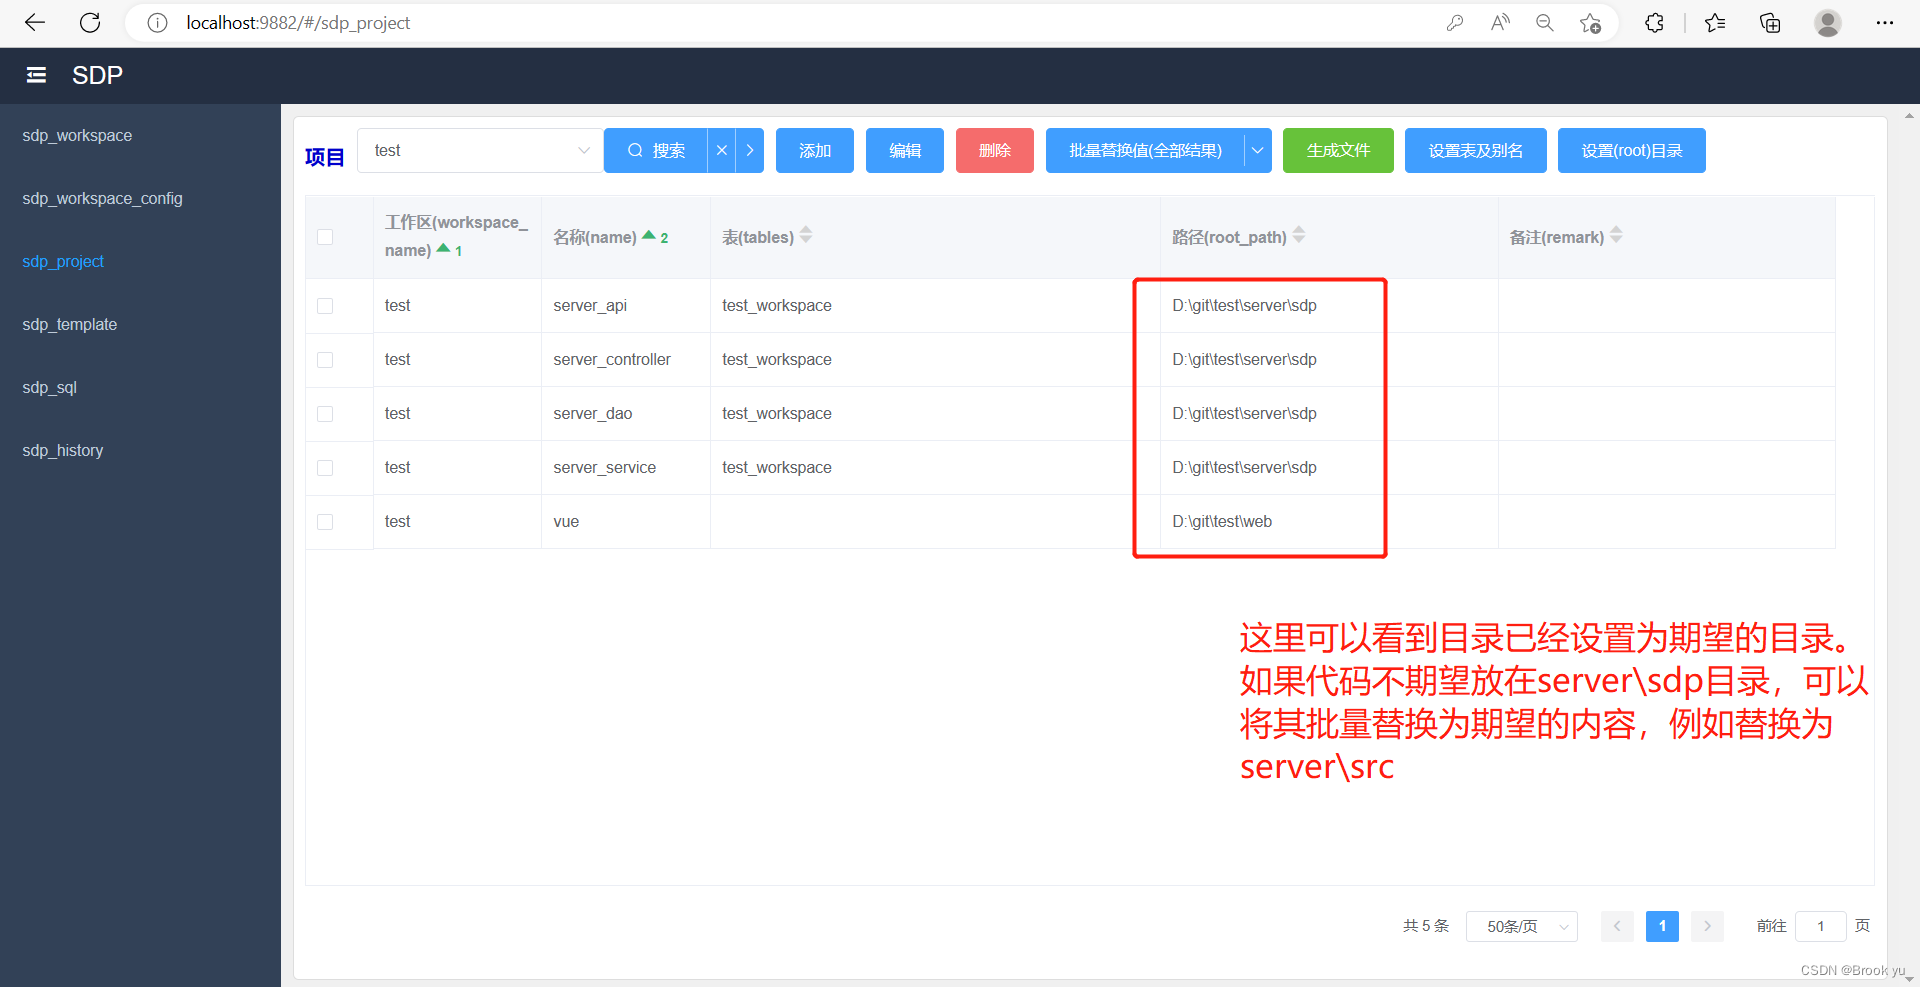
Task: Go back with the browser back arrow
Action: [x=35, y=23]
